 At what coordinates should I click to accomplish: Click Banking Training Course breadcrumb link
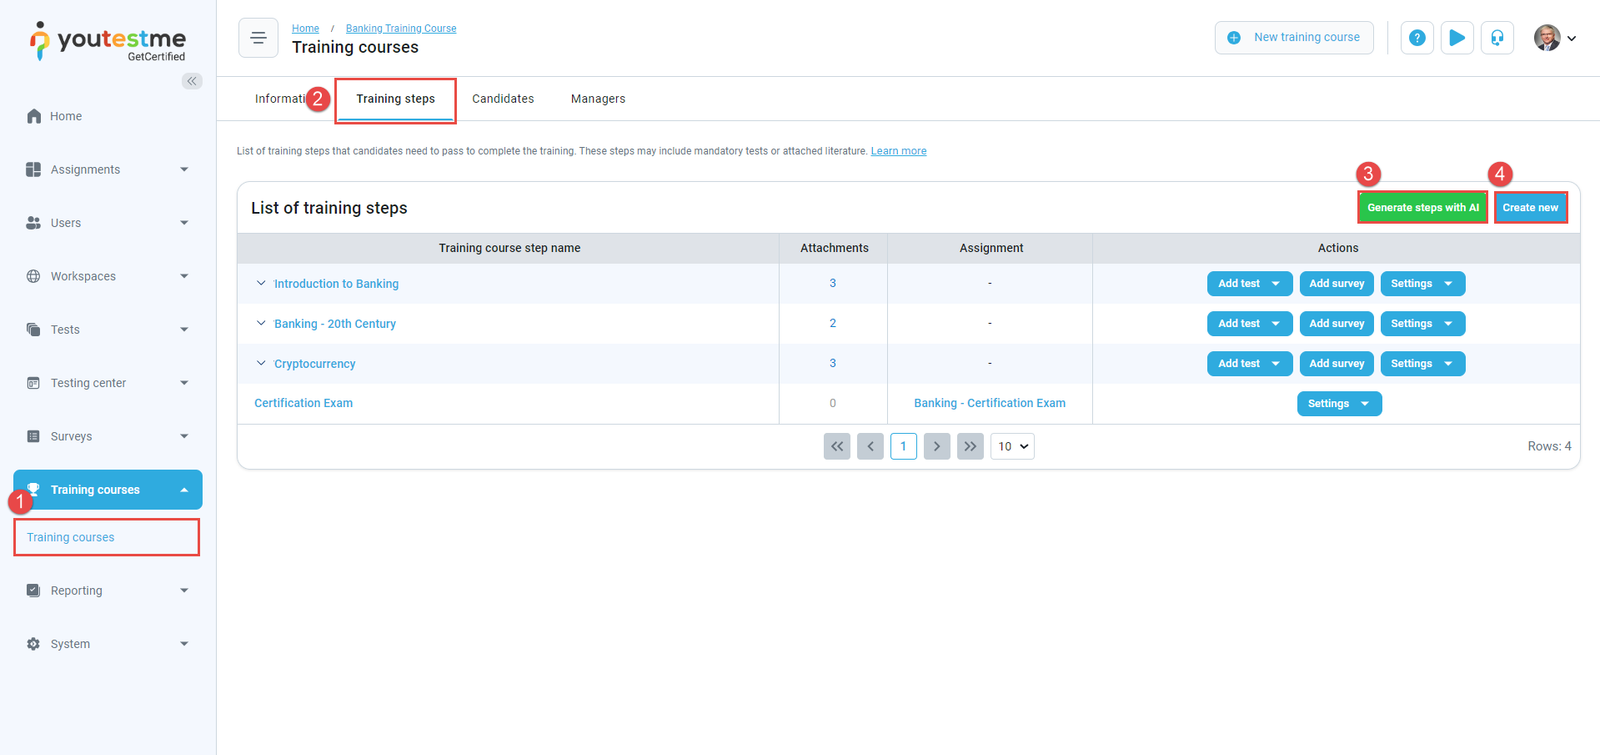coord(401,29)
